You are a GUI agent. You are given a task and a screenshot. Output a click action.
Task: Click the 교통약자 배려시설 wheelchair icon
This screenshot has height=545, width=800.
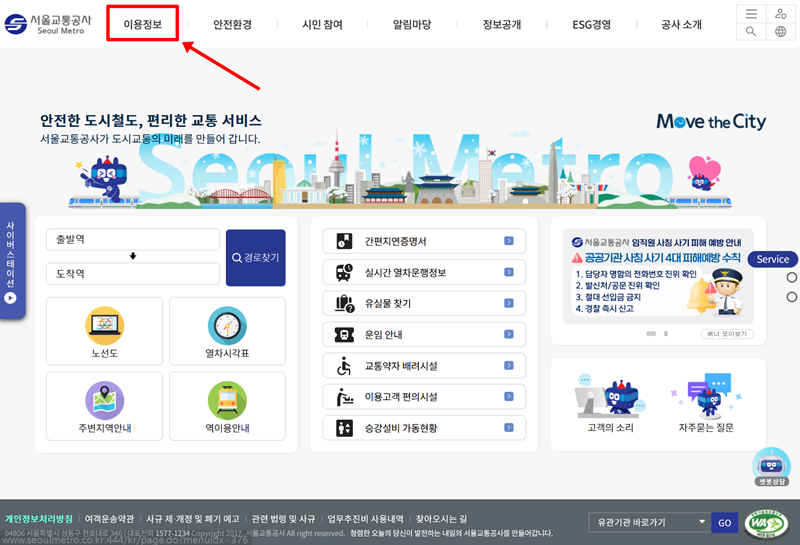click(344, 365)
